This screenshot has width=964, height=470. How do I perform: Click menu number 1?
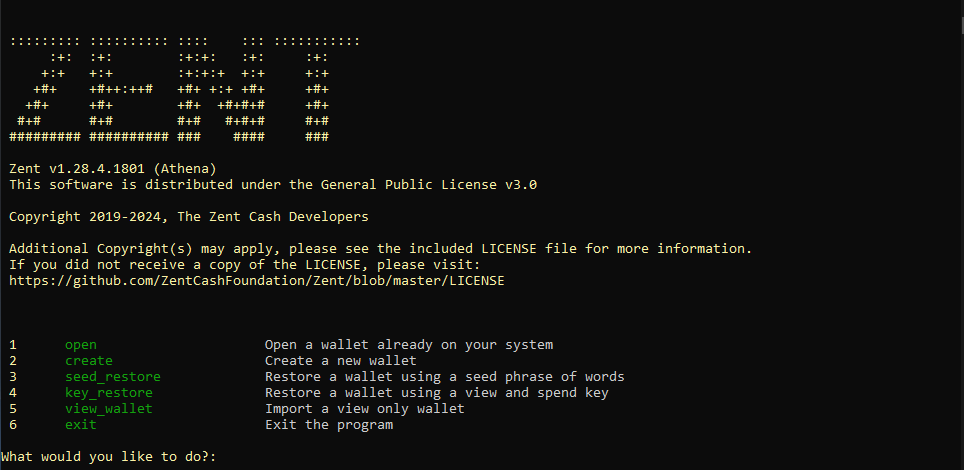13,345
